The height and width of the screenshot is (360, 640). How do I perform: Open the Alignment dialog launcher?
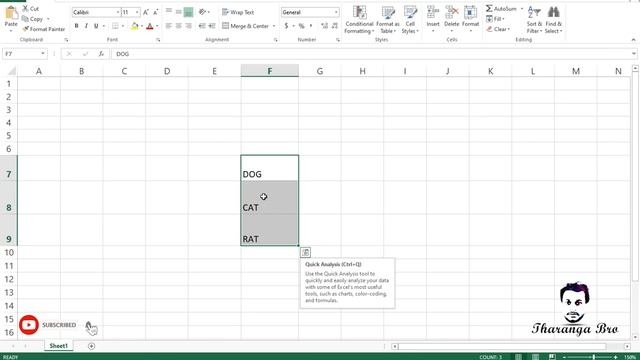pos(276,40)
